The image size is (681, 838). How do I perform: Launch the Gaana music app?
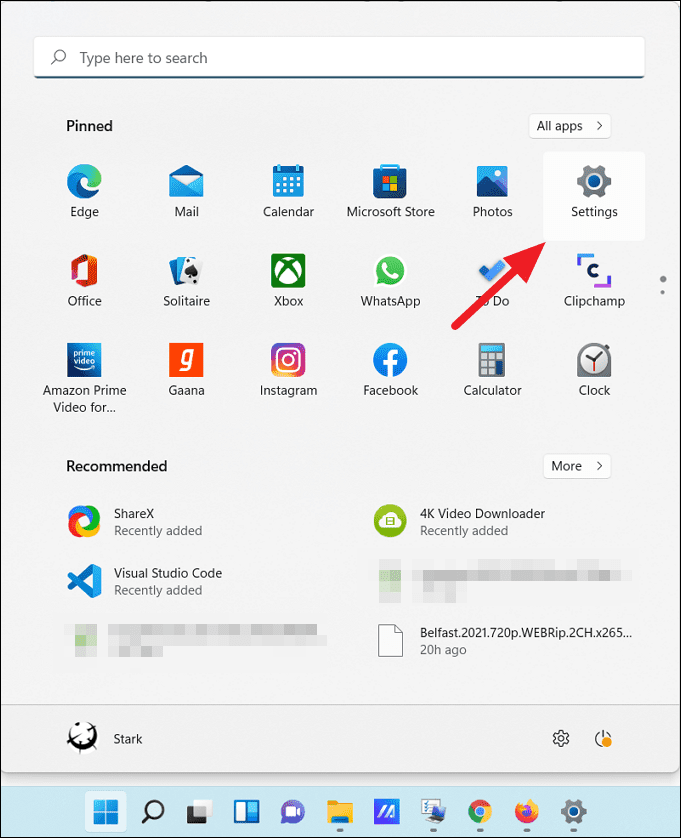(x=187, y=370)
